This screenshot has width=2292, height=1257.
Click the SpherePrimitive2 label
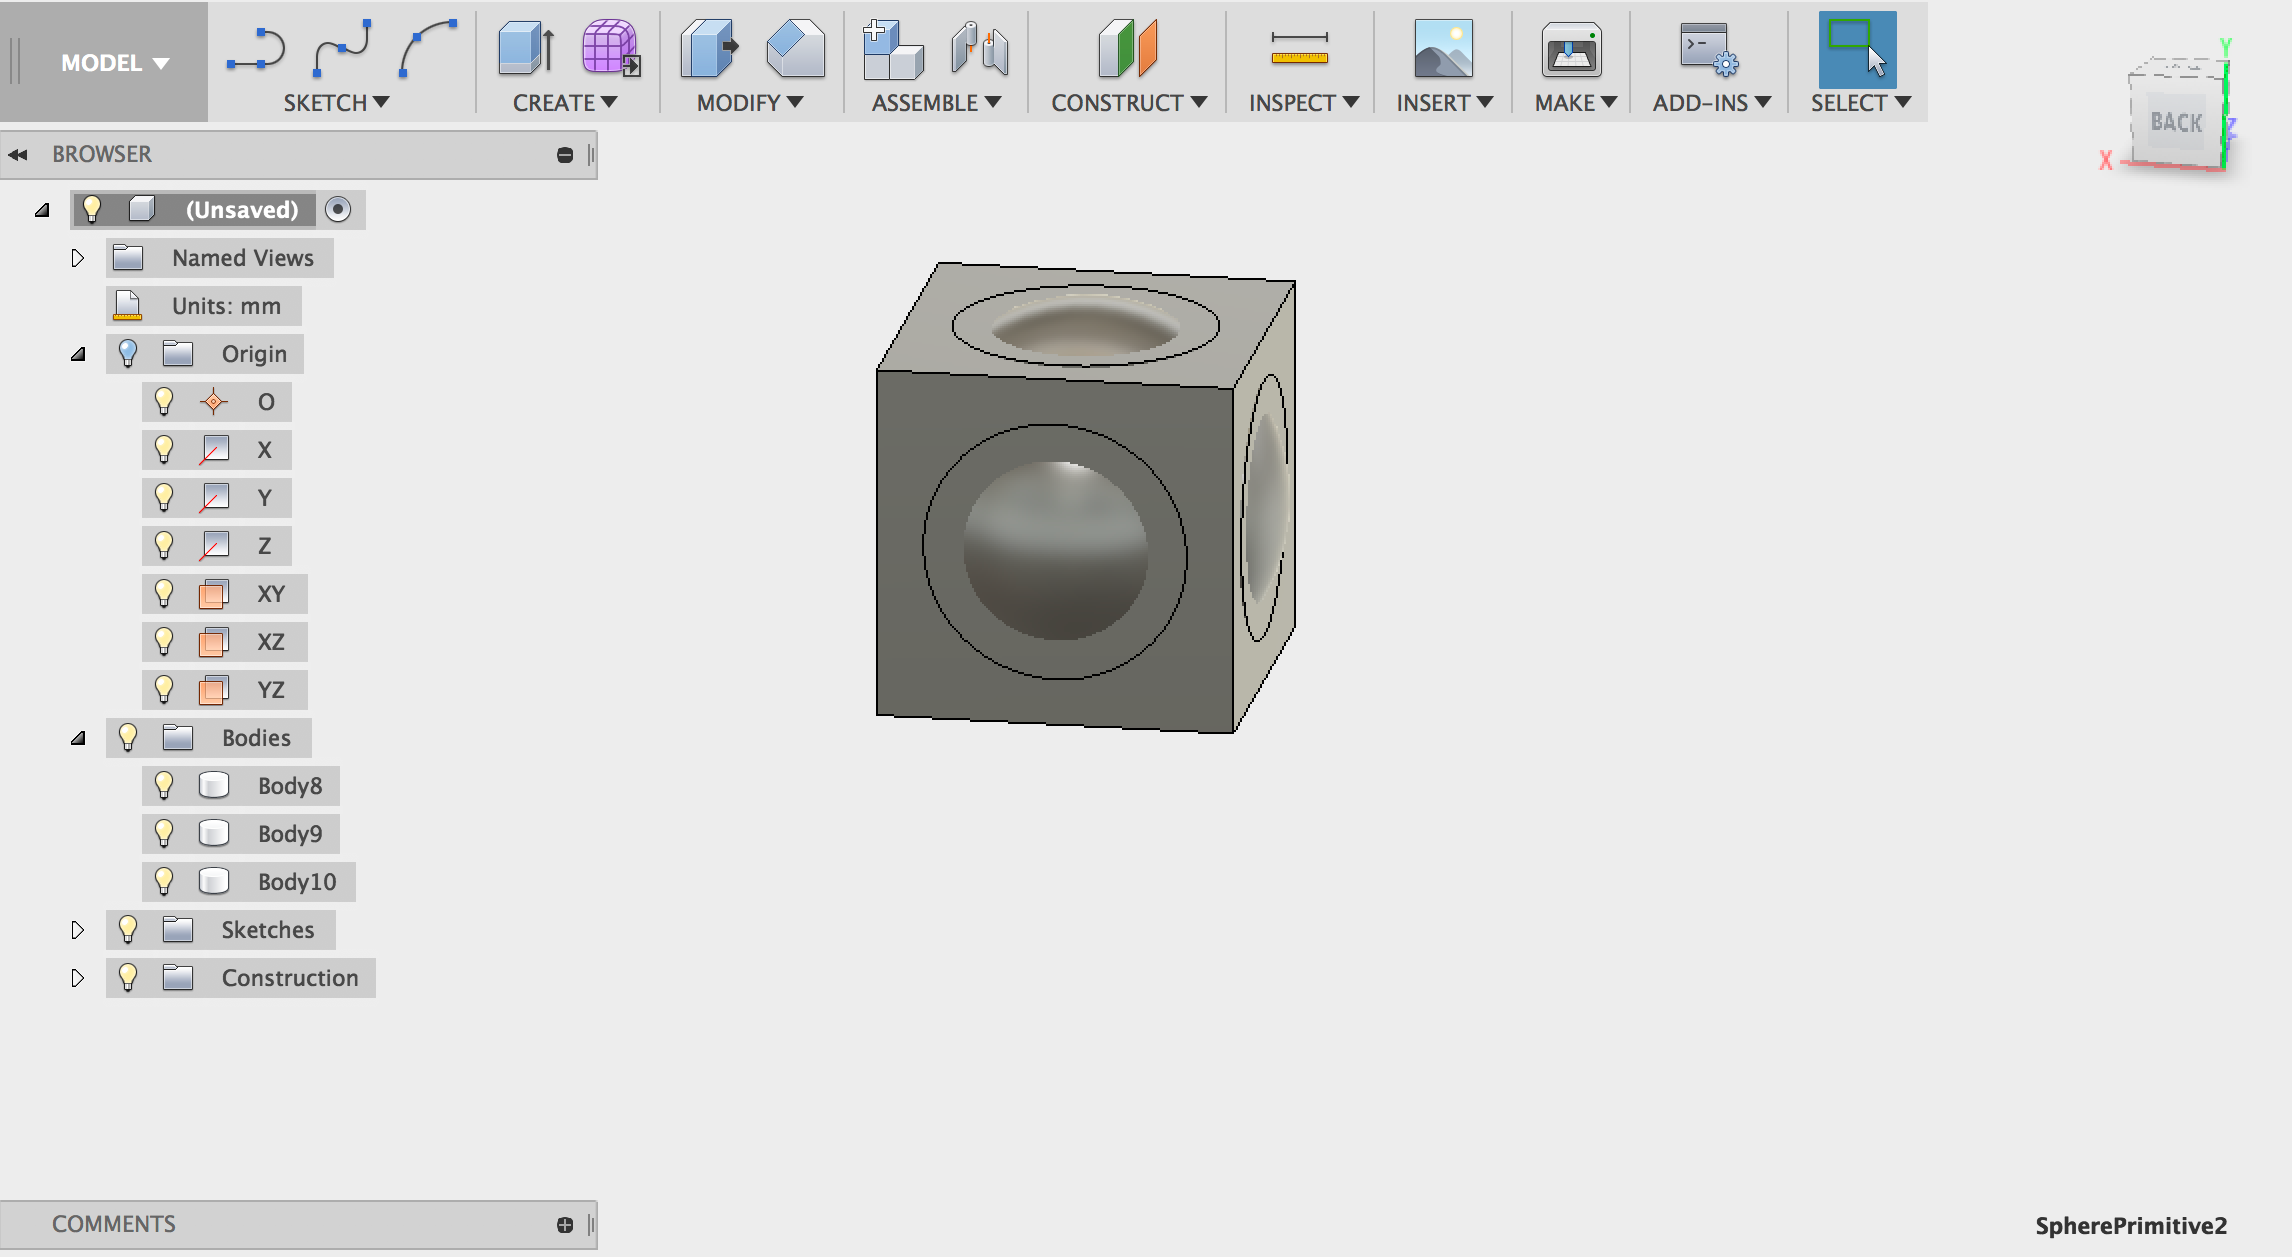(2131, 1226)
